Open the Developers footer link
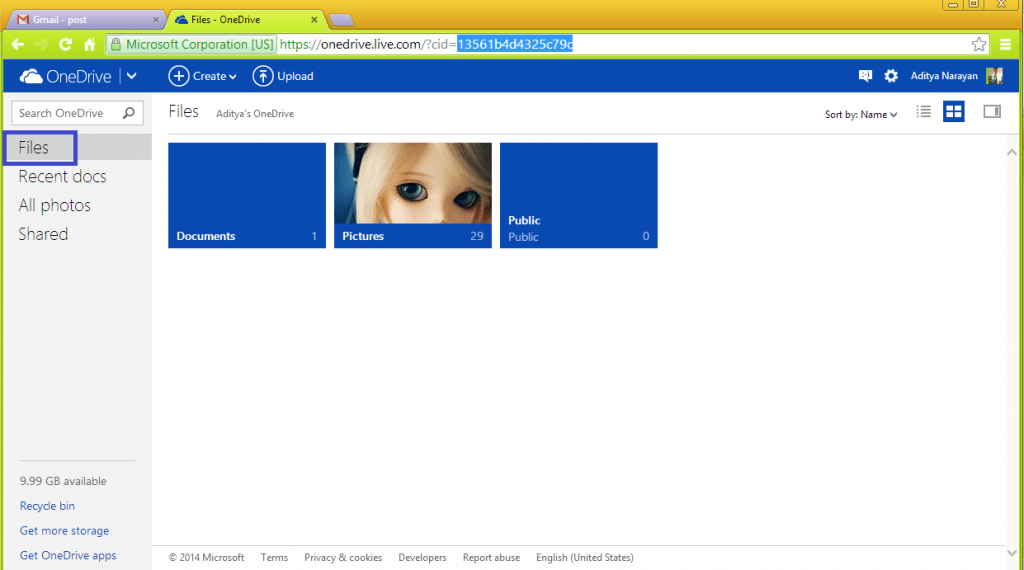Viewport: 1024px width, 570px height. click(x=423, y=558)
